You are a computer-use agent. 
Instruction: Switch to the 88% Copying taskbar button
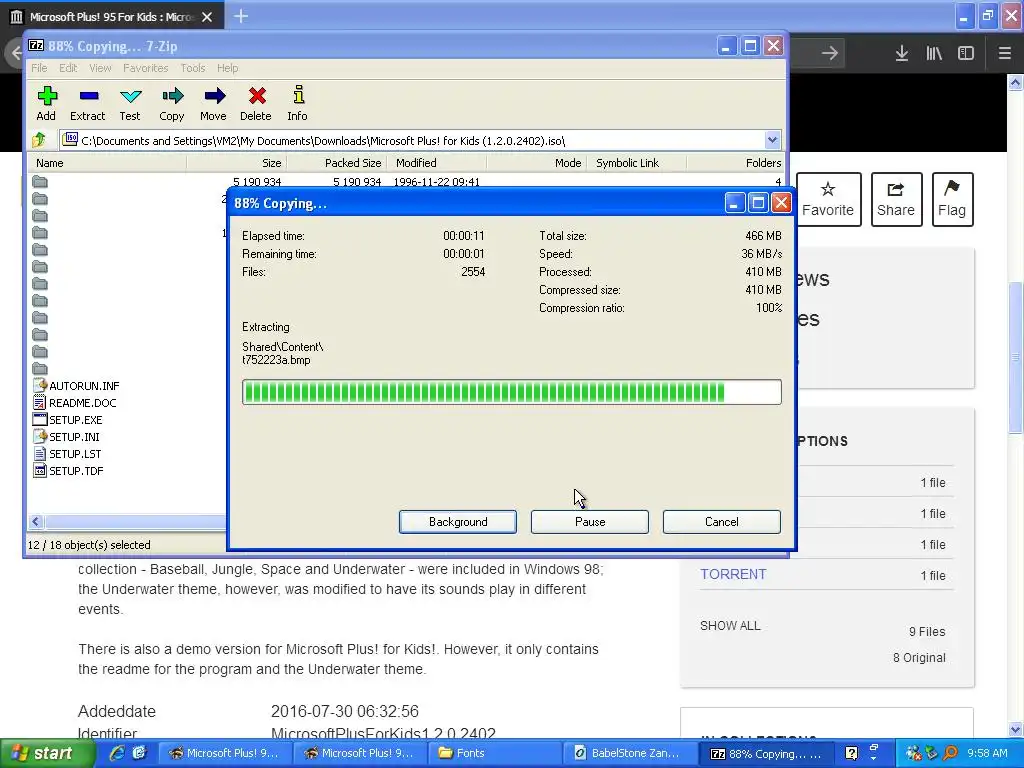(765, 753)
